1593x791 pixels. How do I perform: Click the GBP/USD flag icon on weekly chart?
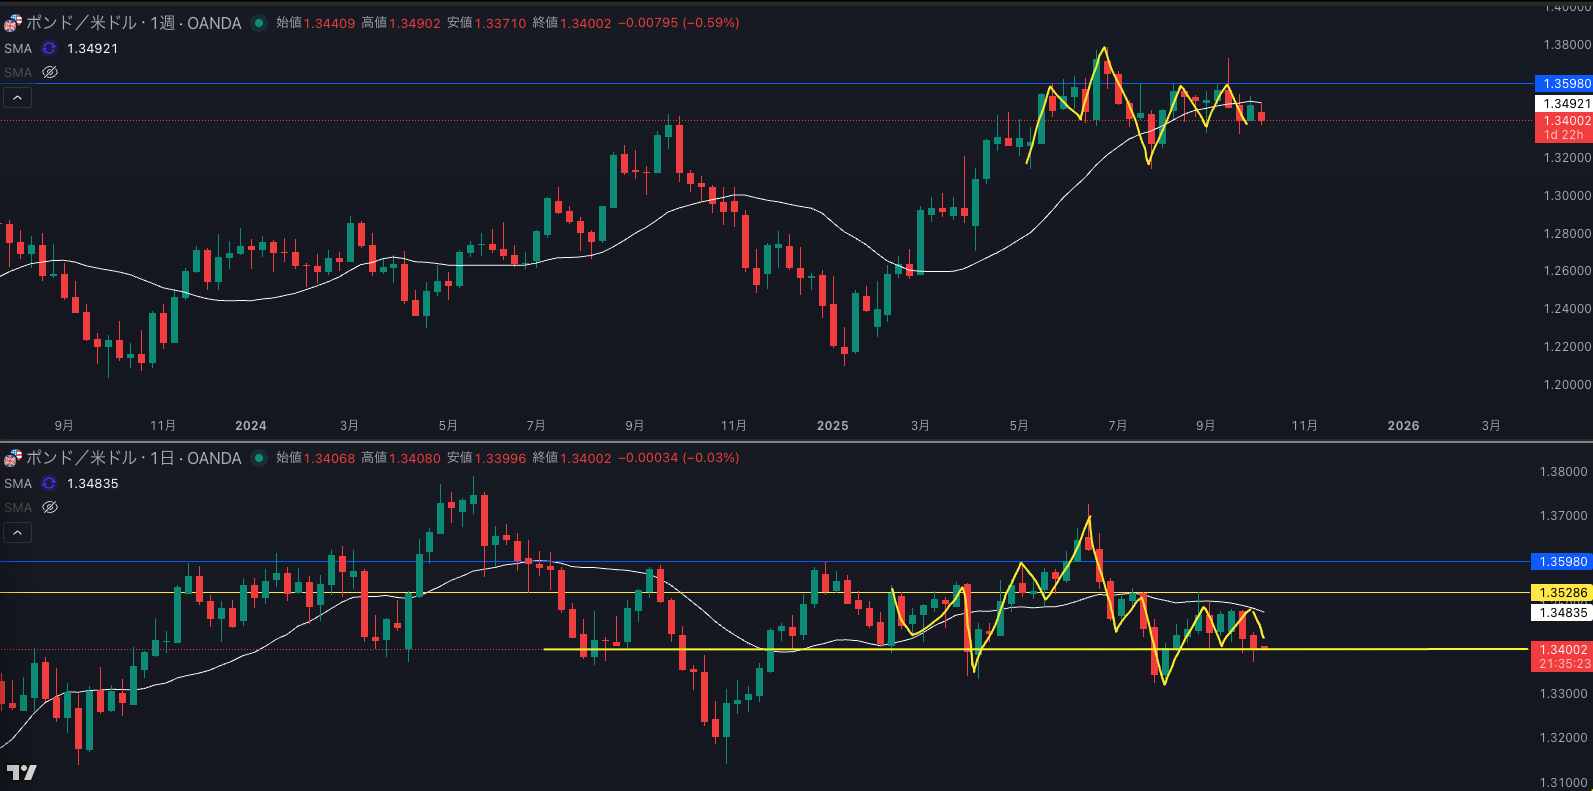coord(12,23)
